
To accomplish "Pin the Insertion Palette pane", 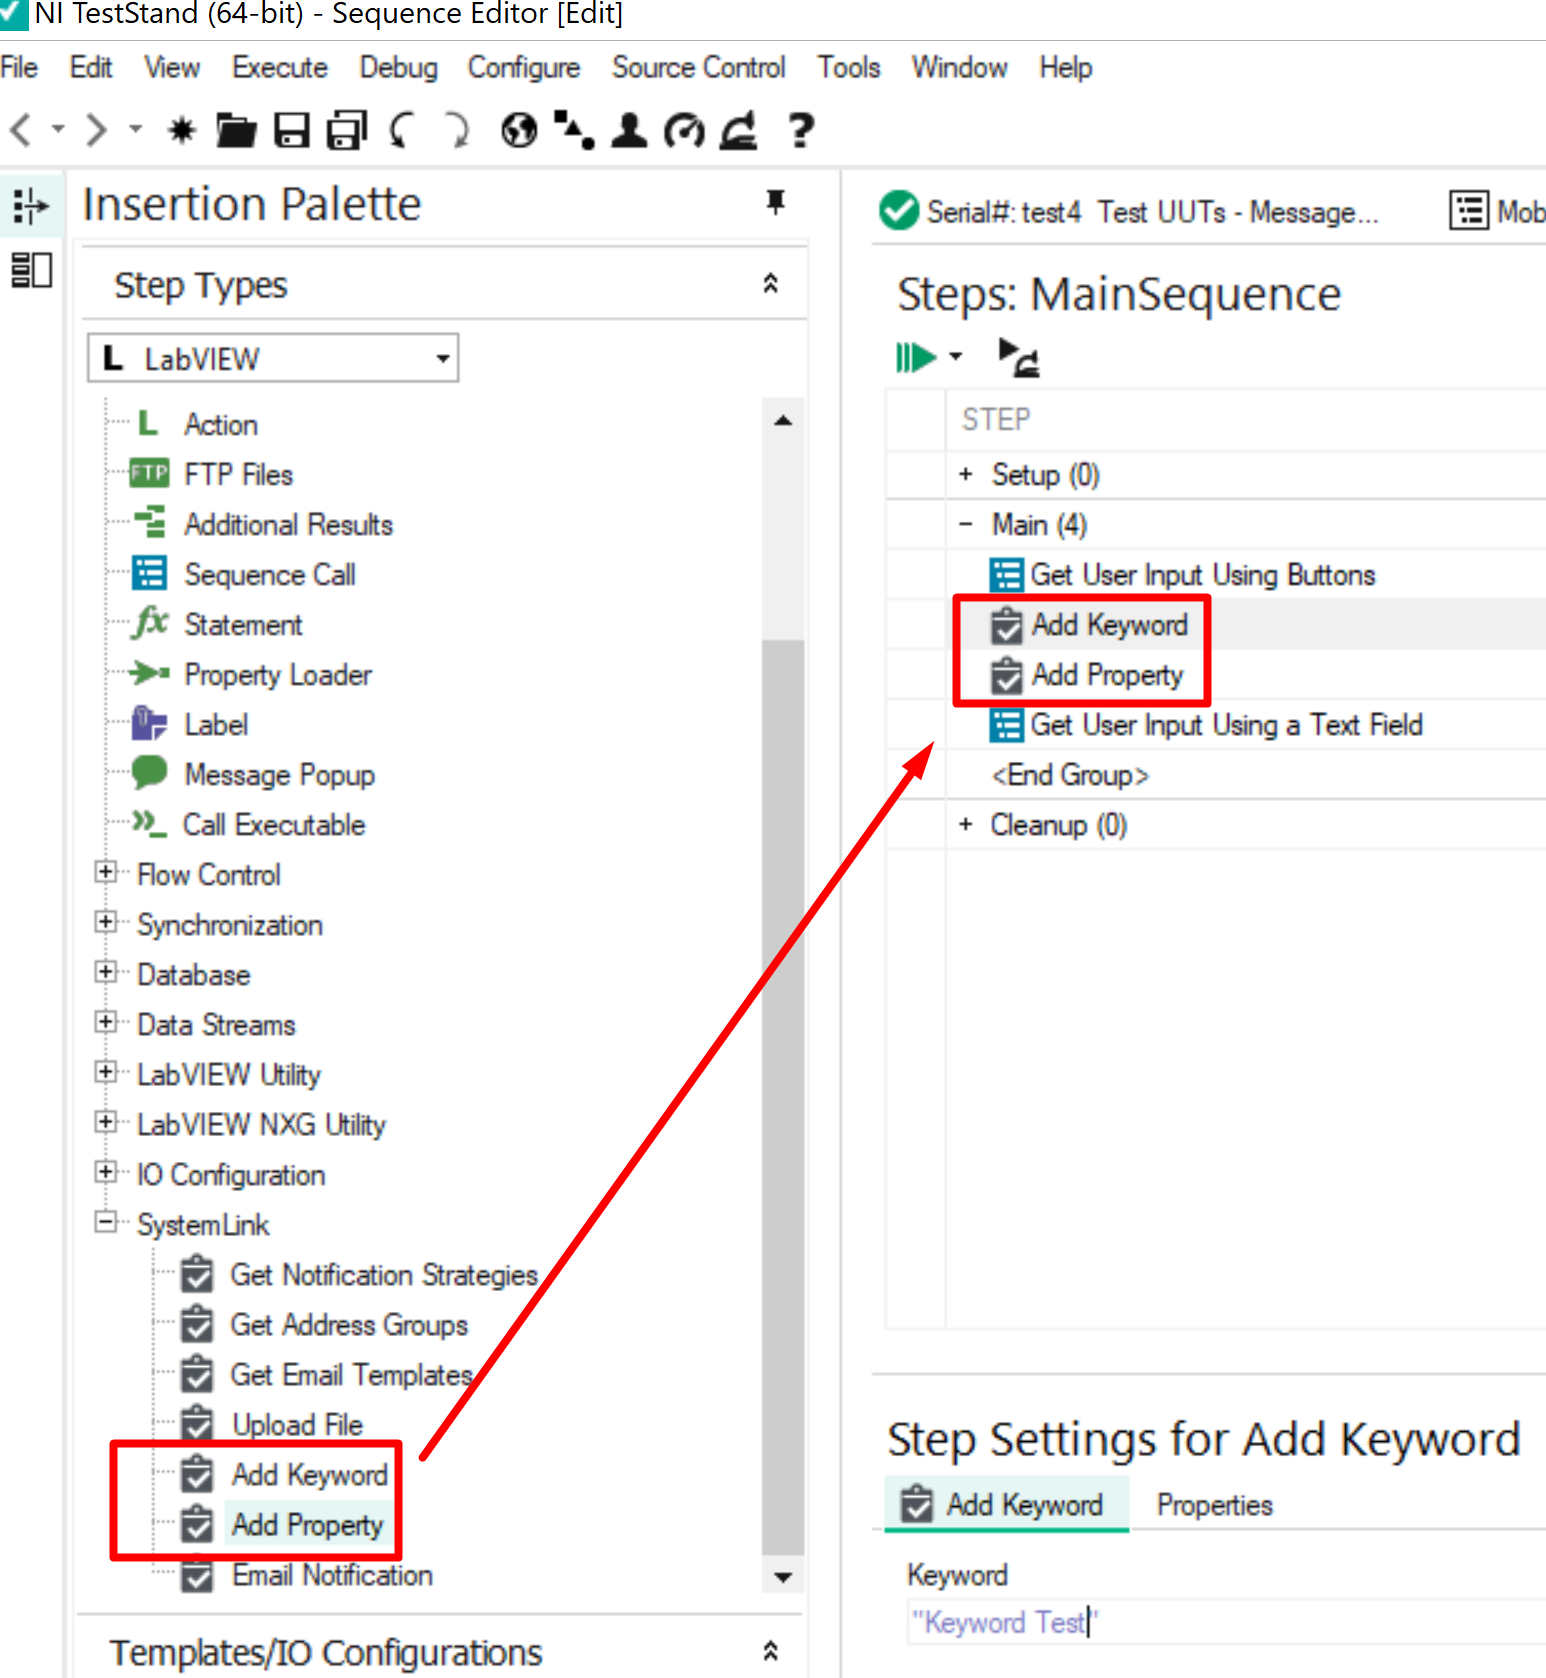I will tap(775, 202).
